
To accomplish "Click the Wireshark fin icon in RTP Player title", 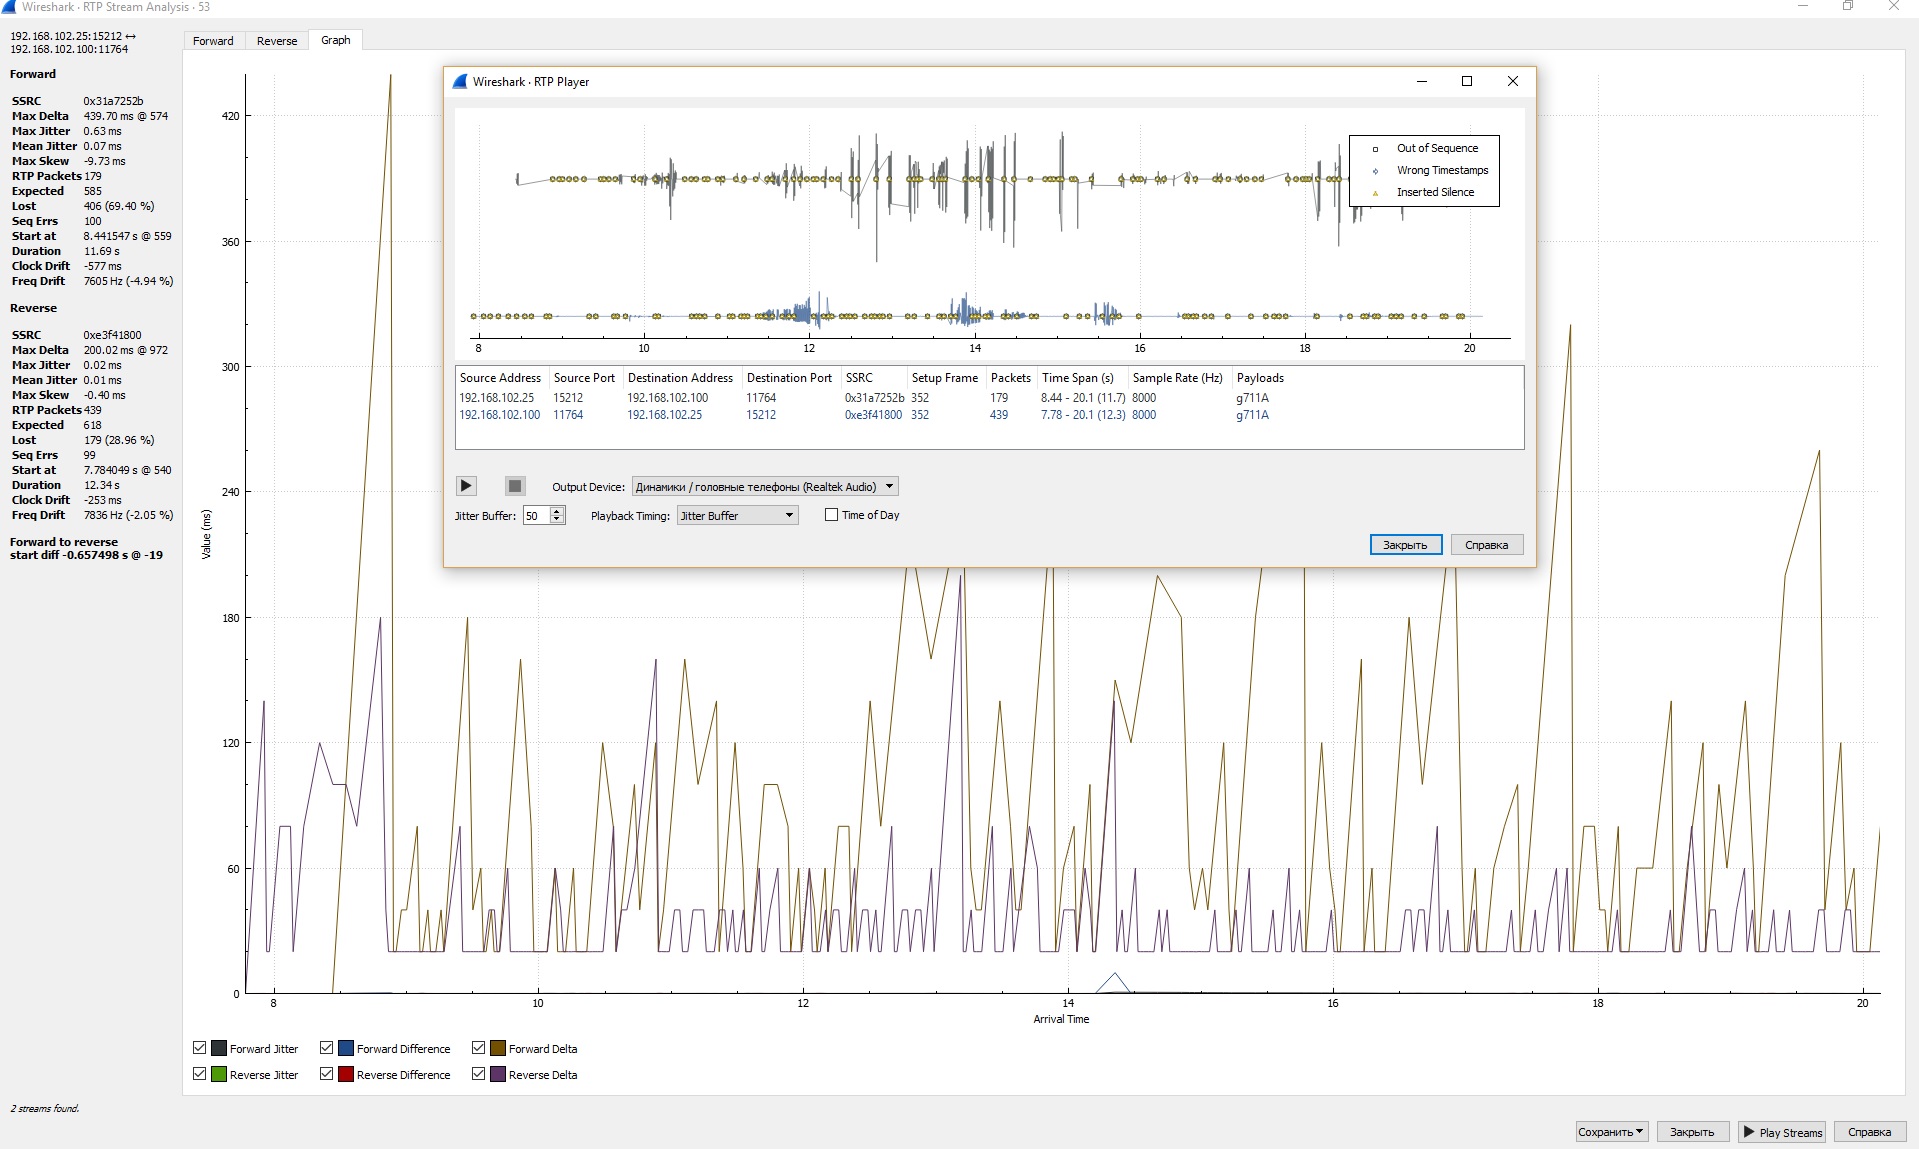I will click(460, 82).
